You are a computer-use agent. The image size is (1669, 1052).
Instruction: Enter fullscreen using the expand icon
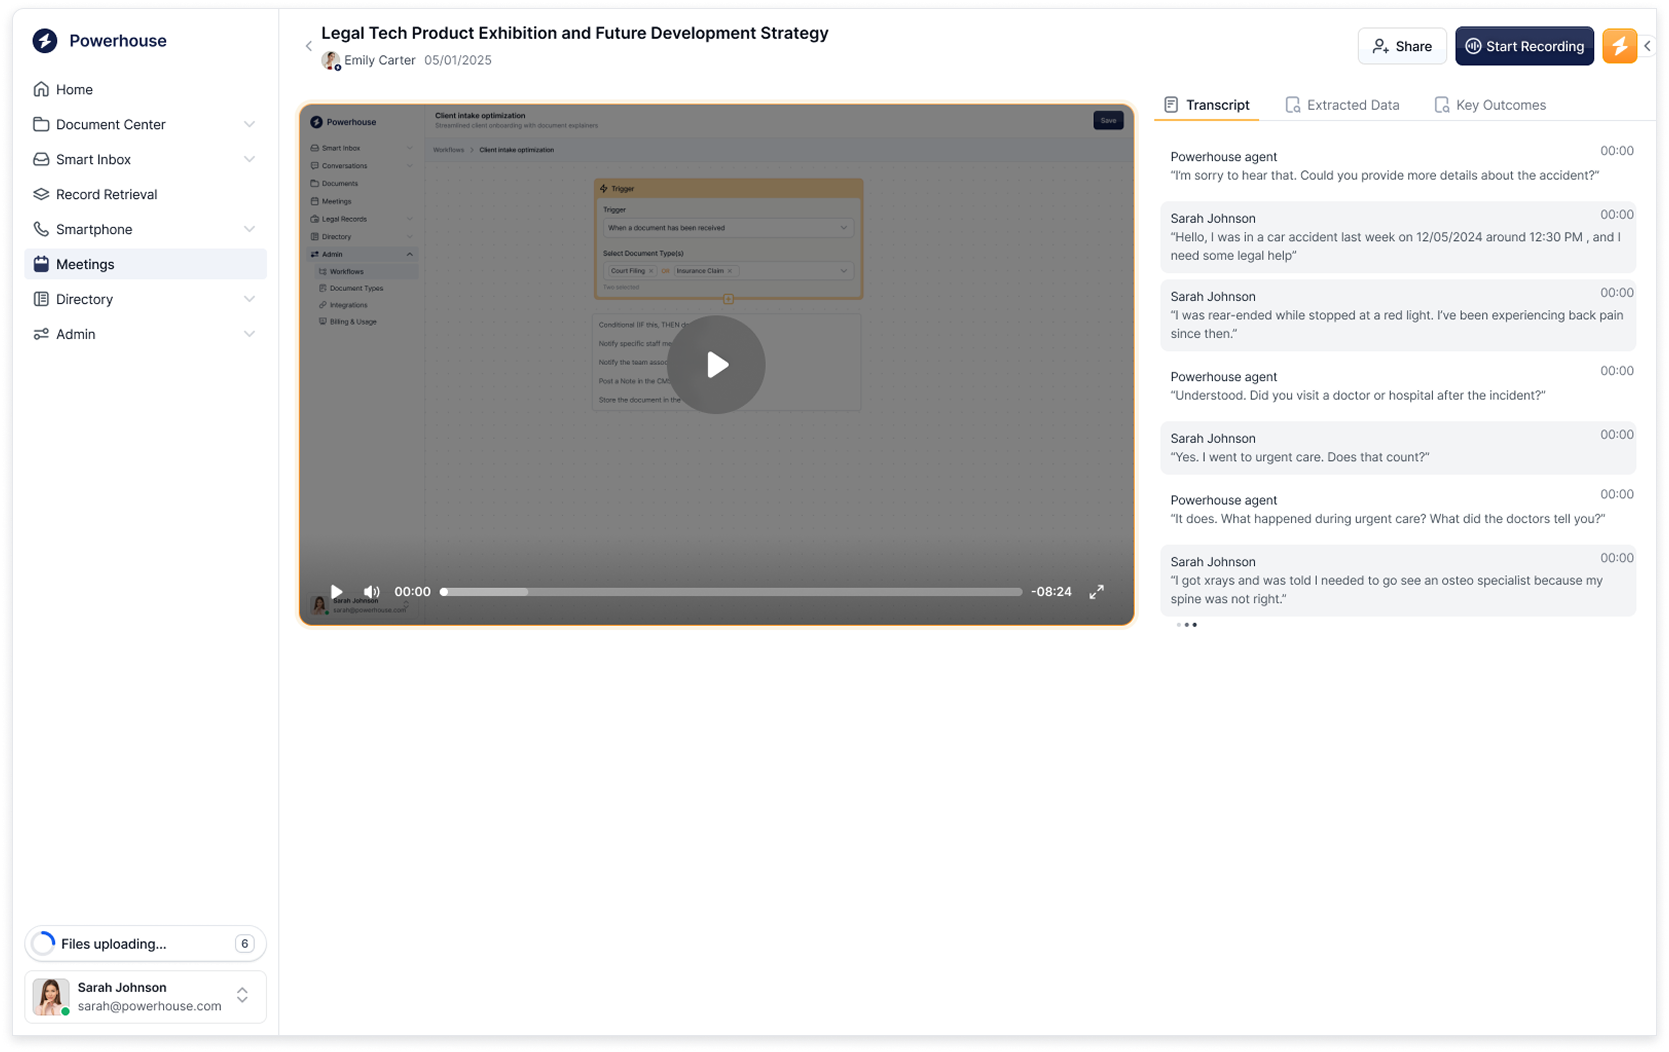tap(1096, 592)
